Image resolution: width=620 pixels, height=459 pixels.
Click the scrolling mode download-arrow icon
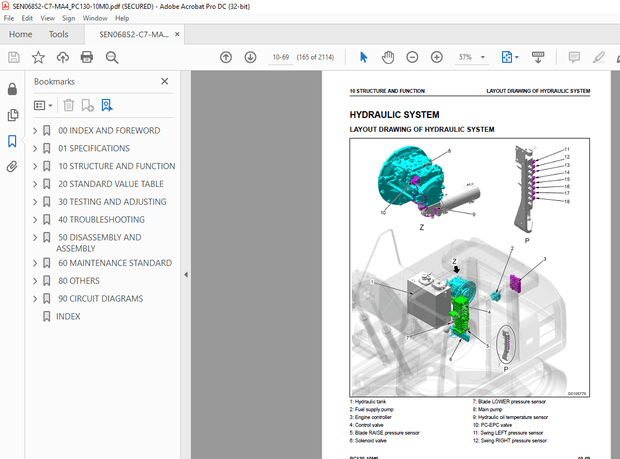(538, 57)
